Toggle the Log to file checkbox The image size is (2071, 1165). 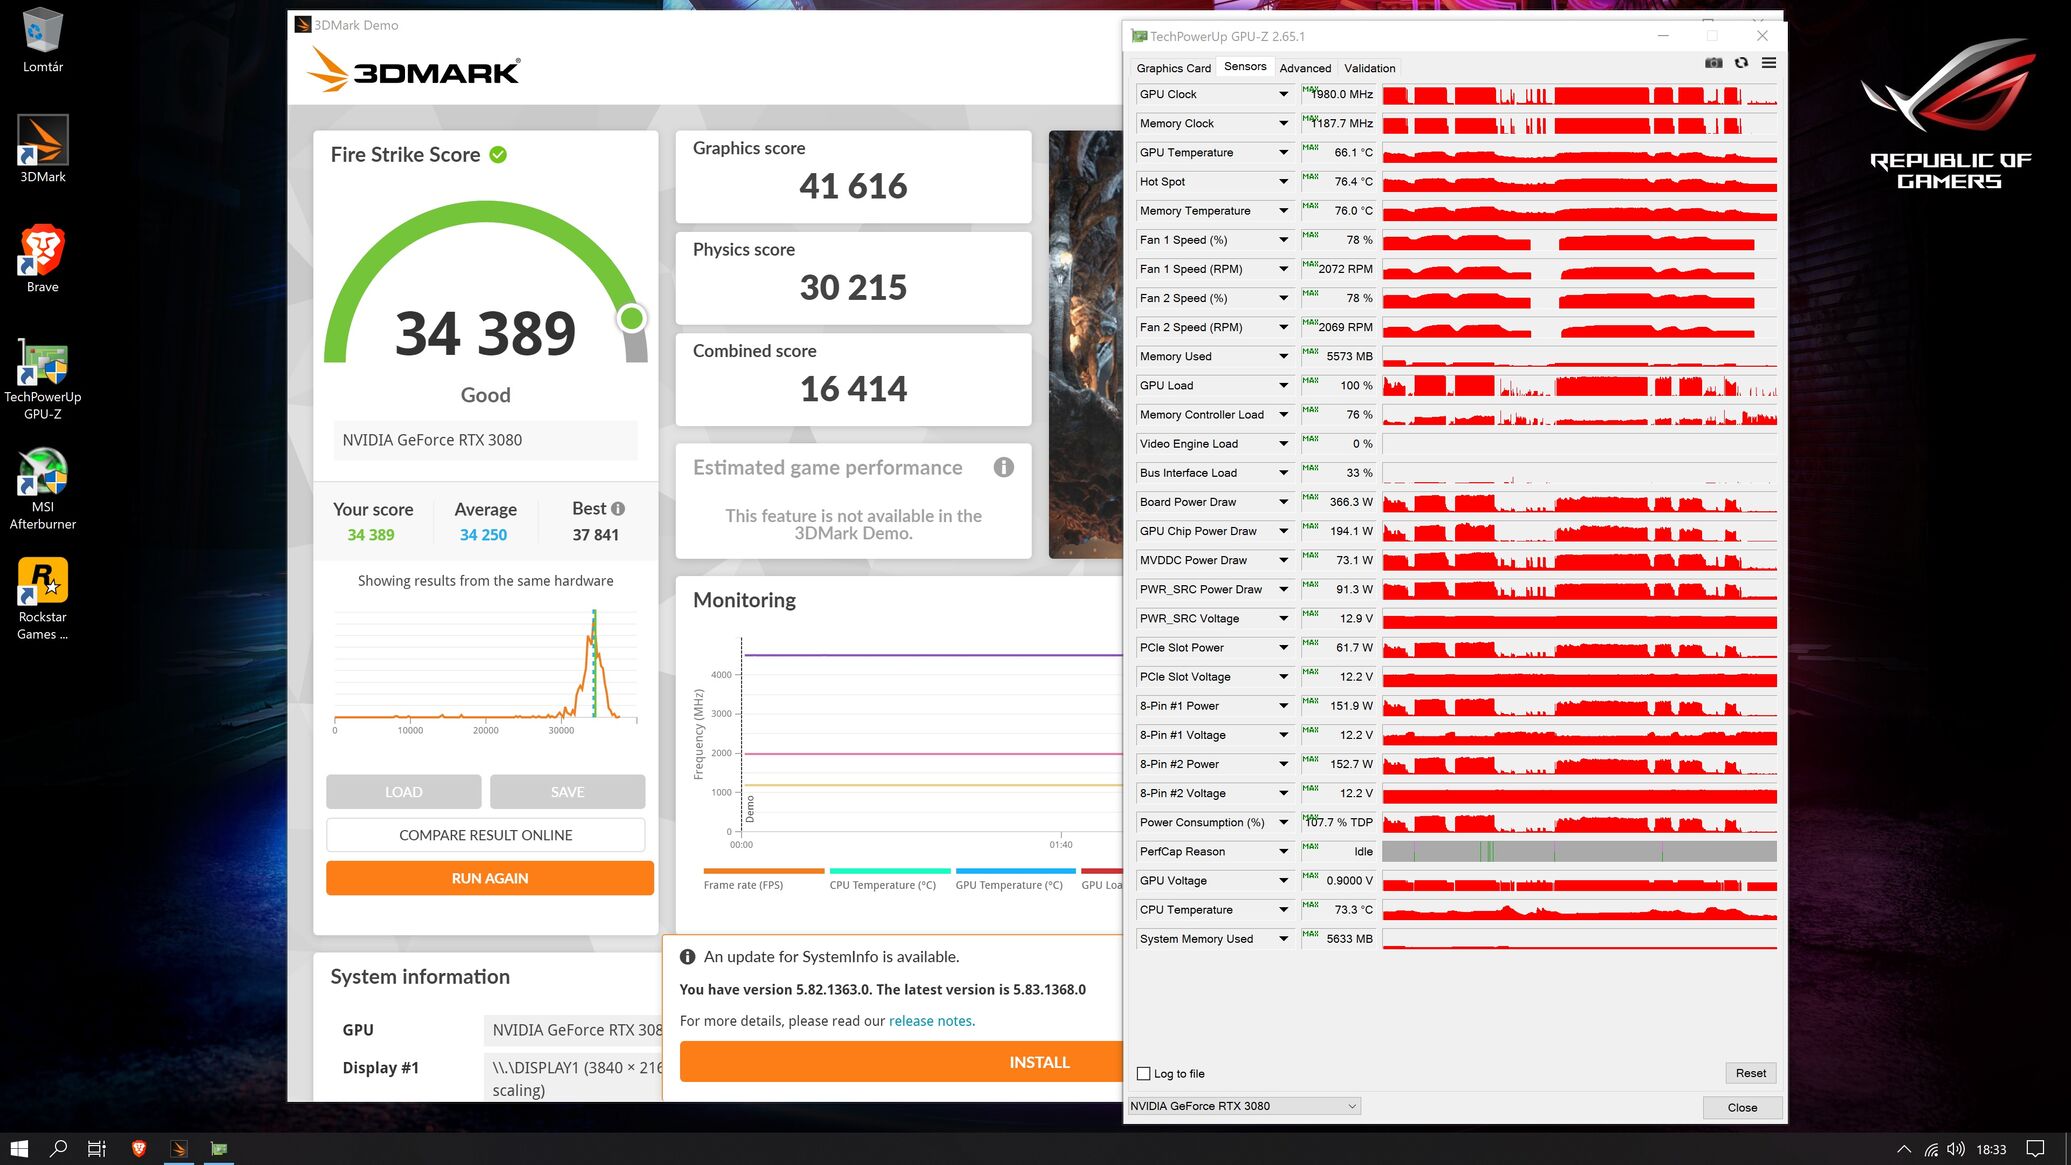tap(1144, 1073)
